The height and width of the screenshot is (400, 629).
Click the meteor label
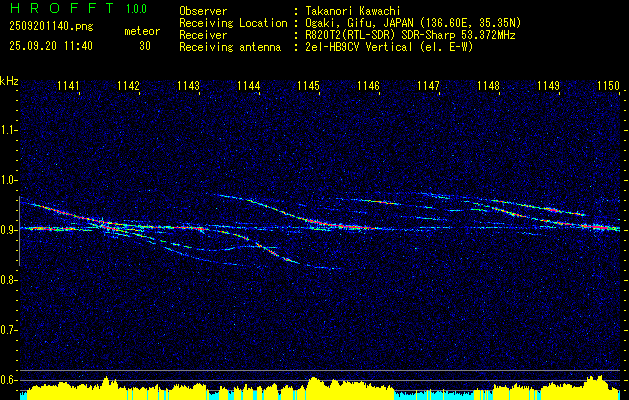pyautogui.click(x=142, y=31)
